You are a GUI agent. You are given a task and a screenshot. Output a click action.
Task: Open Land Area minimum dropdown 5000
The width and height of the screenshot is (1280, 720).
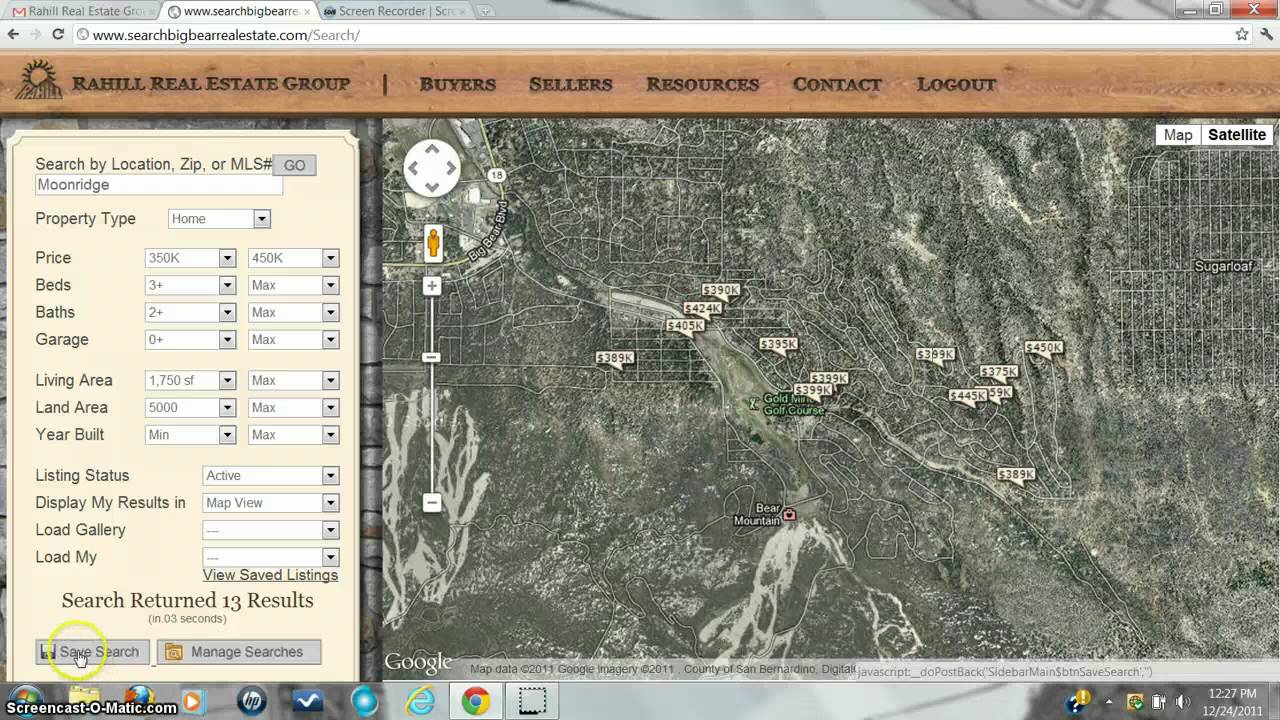[x=190, y=408]
